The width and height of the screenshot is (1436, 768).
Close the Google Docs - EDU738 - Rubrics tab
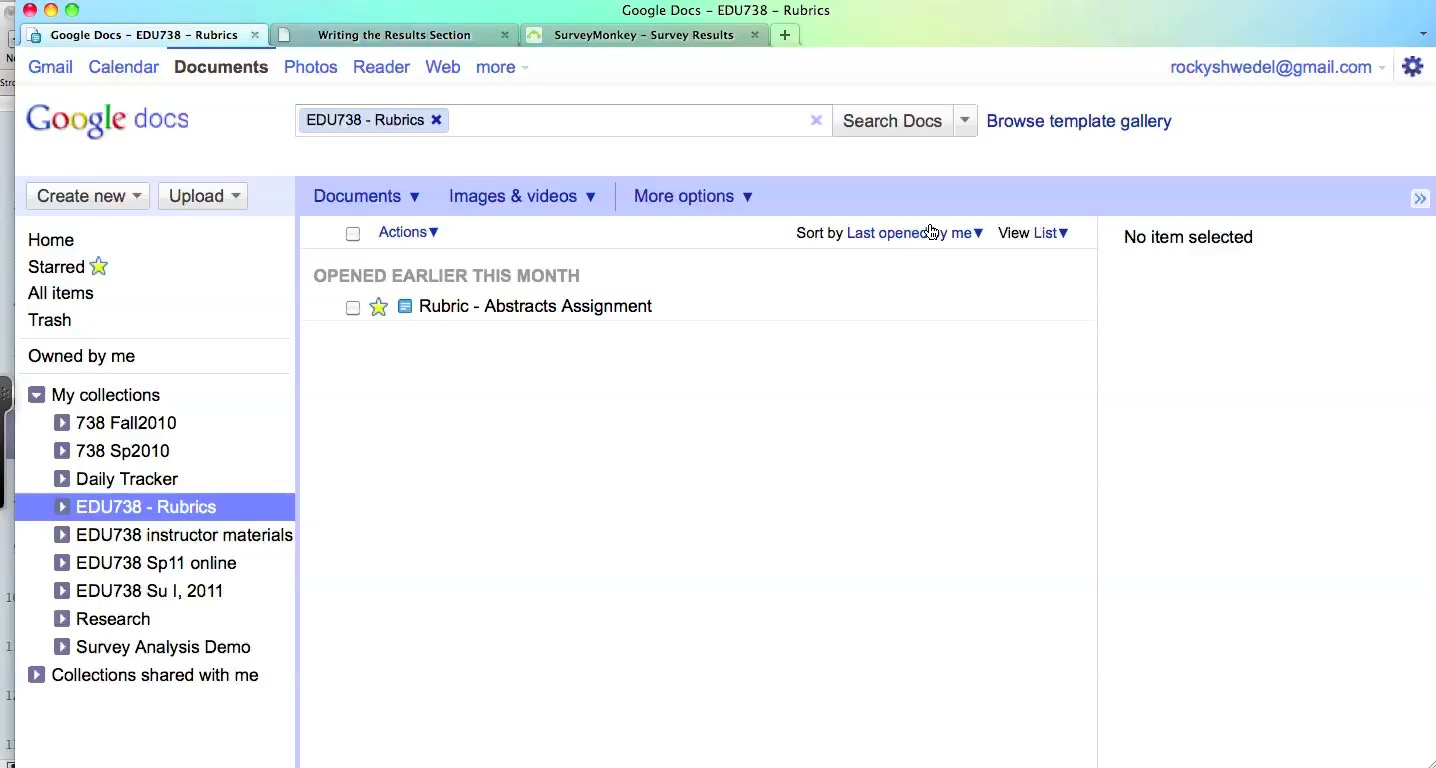coord(255,35)
